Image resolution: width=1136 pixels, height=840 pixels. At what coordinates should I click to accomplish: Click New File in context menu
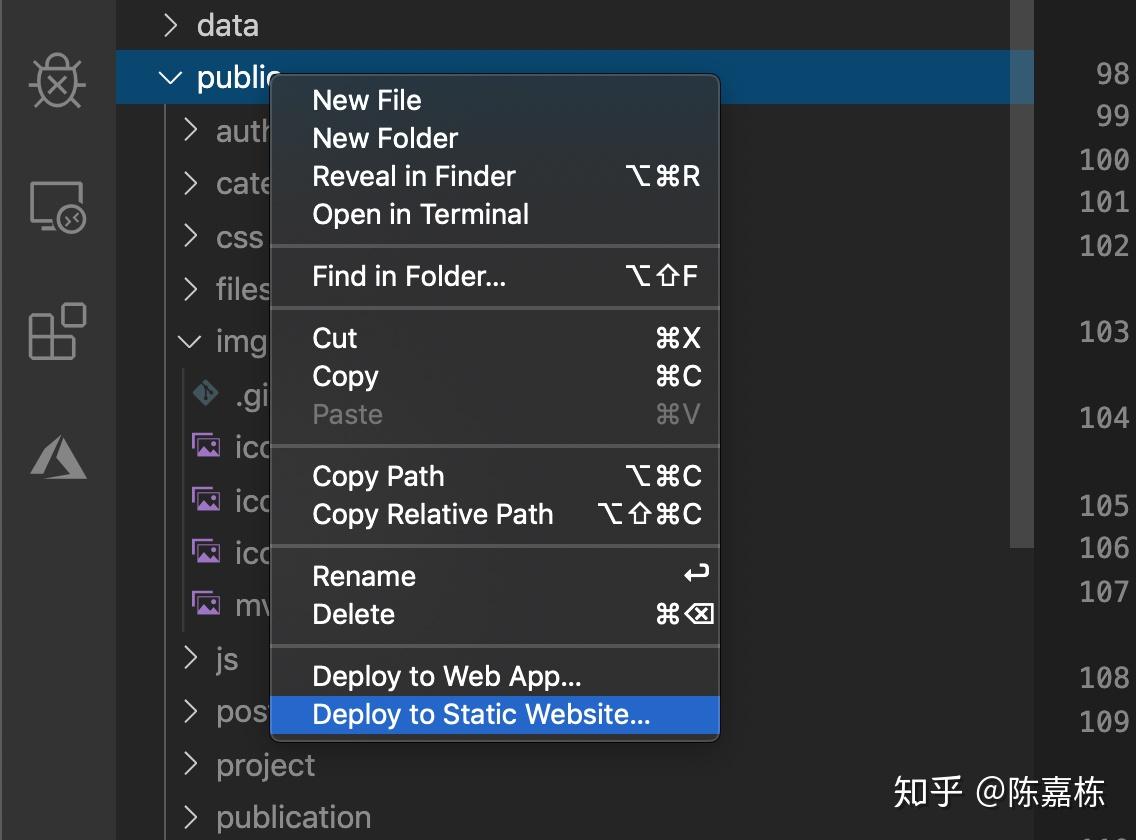pos(367,100)
